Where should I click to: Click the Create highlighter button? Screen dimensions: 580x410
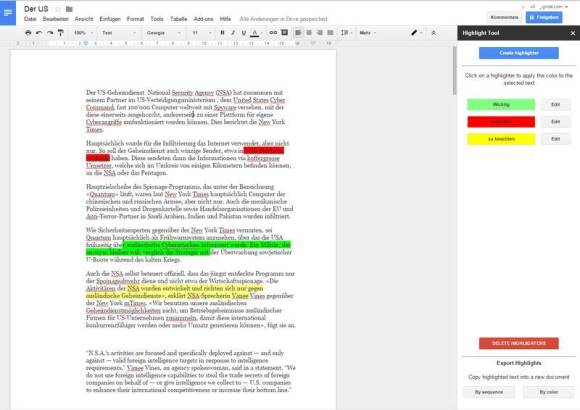tap(519, 53)
